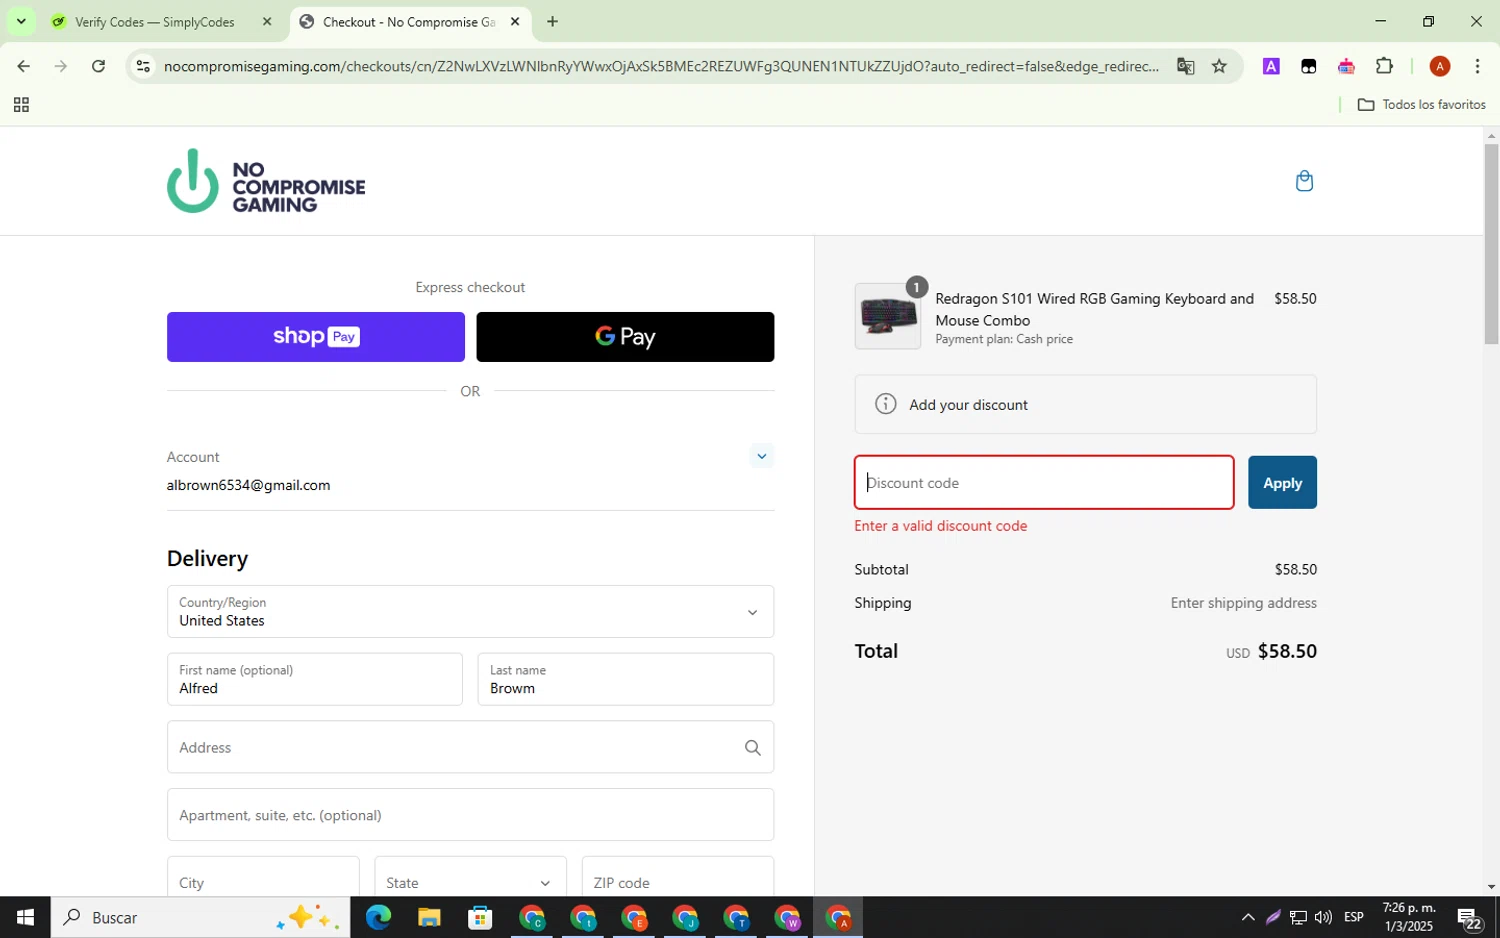Expand the Account section chevron
This screenshot has width=1500, height=938.
(761, 456)
